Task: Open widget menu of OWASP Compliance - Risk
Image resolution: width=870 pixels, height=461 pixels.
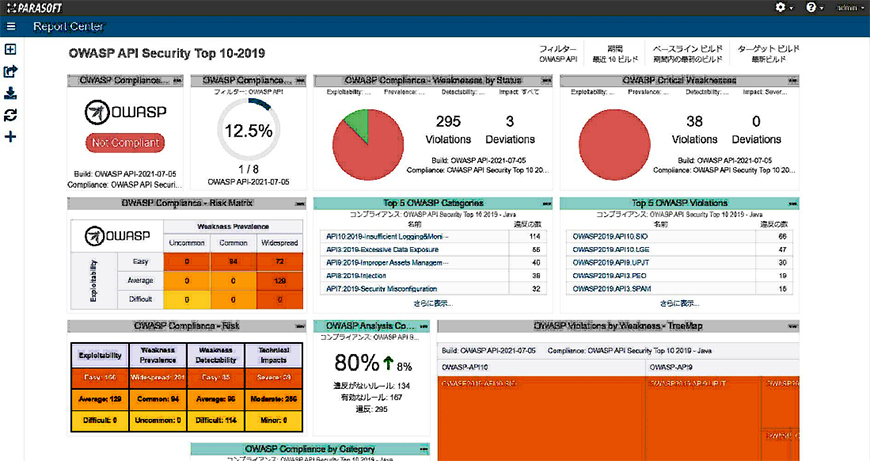Action: (300, 326)
